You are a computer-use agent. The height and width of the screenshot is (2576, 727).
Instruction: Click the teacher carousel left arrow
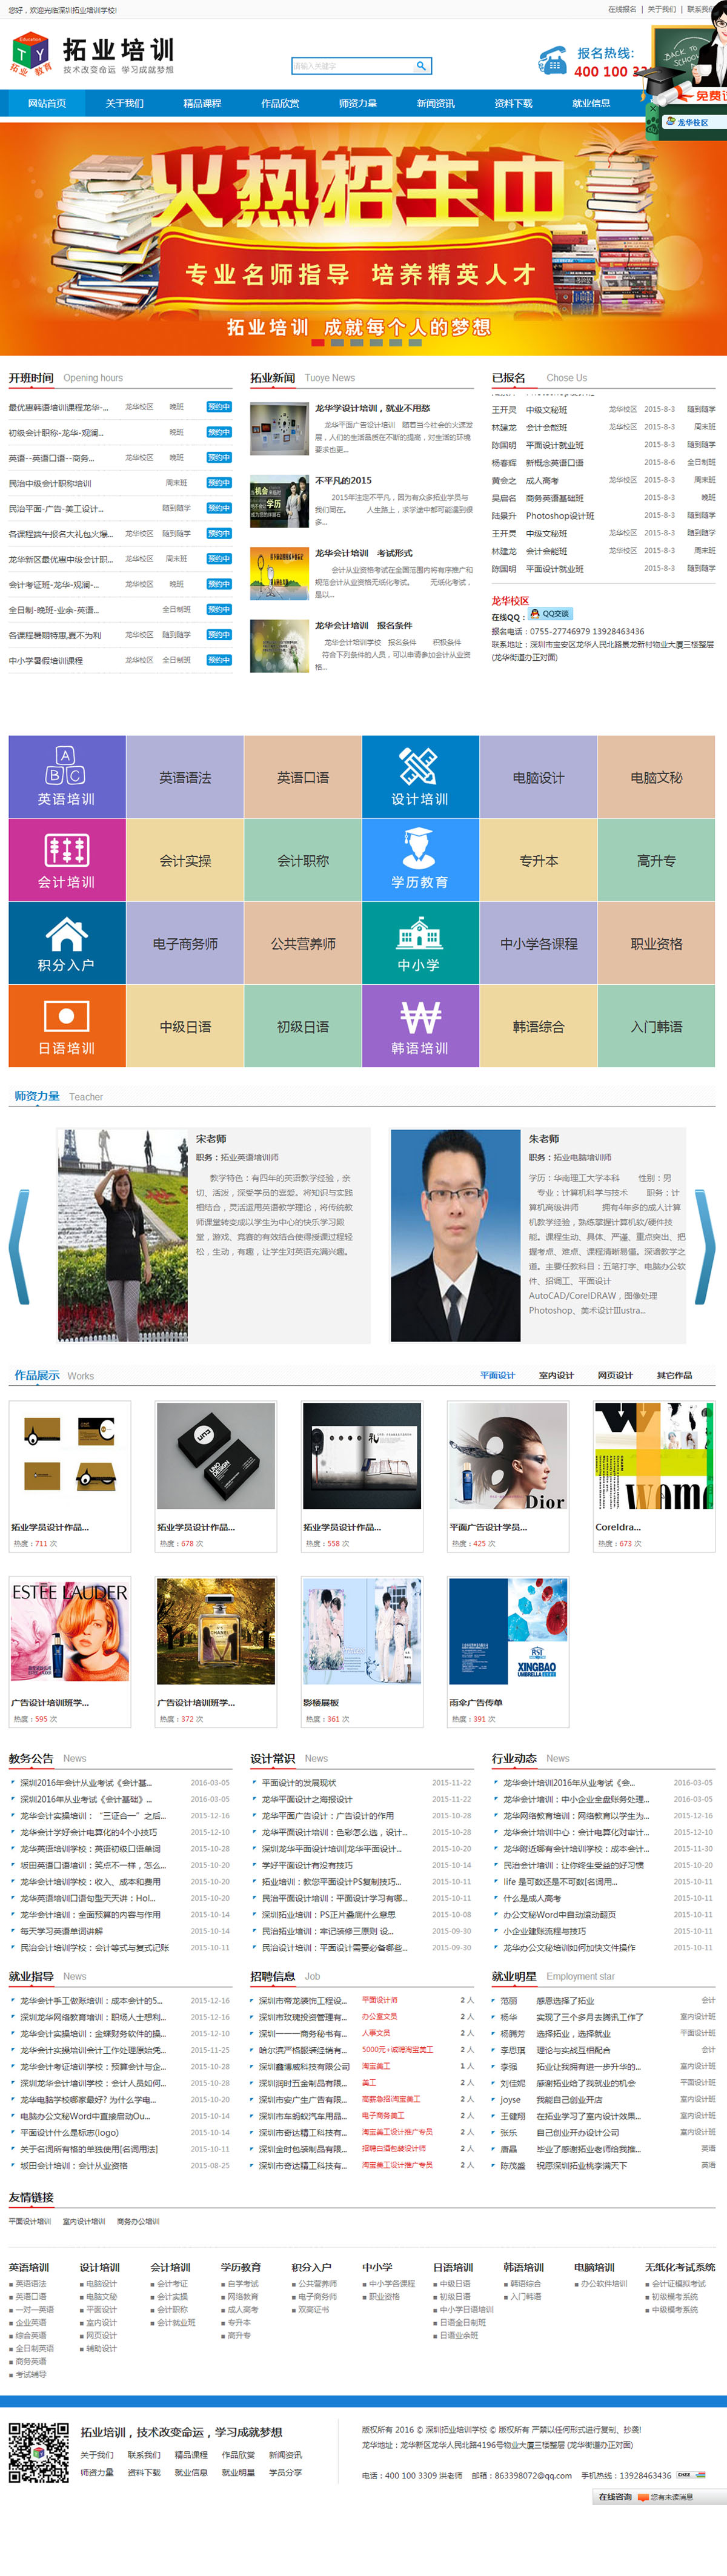tap(19, 1246)
